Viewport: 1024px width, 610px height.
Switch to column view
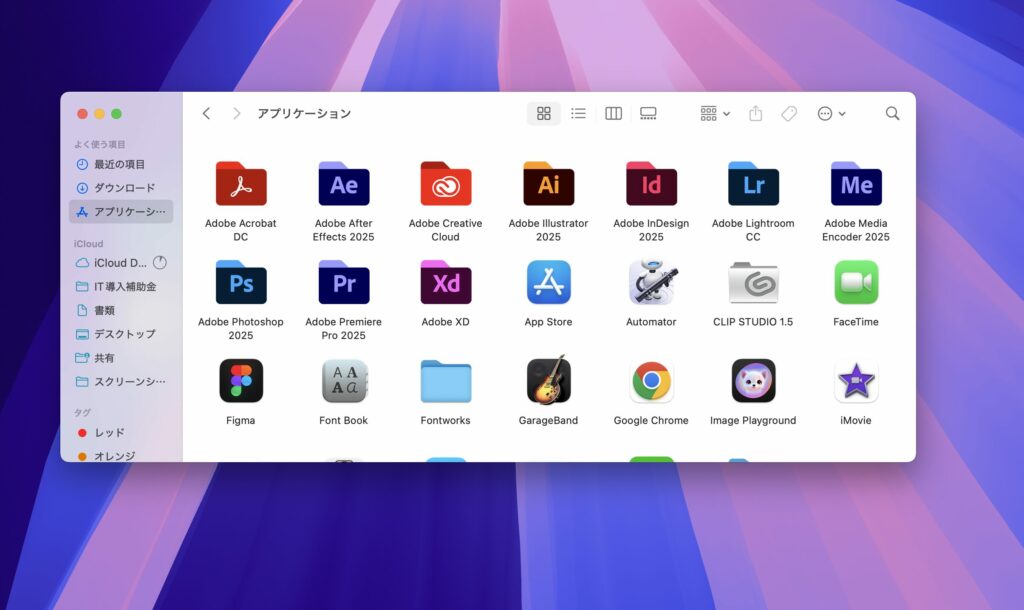tap(613, 114)
